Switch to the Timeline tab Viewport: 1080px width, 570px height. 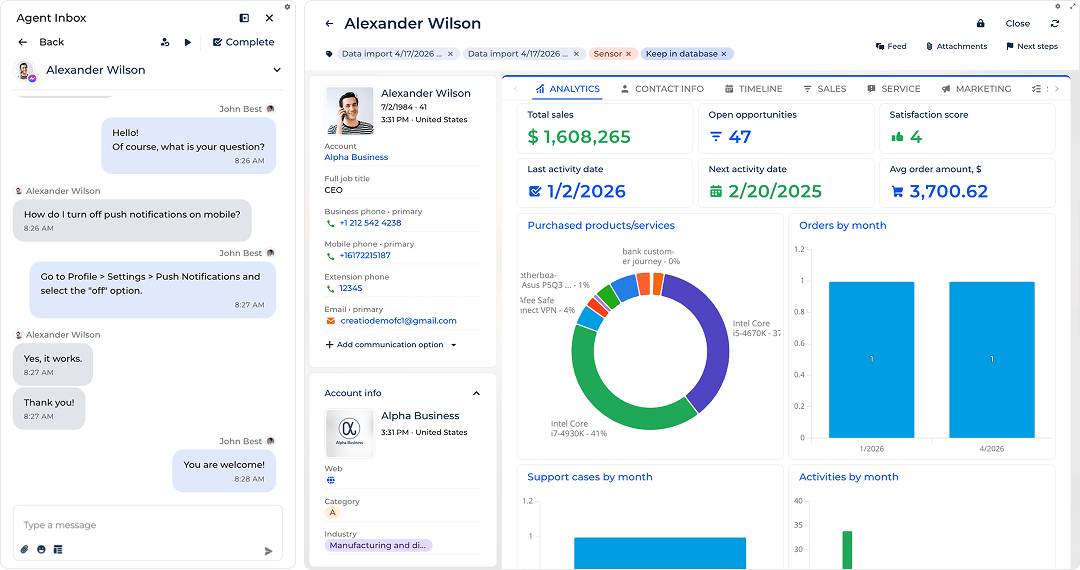(x=754, y=89)
